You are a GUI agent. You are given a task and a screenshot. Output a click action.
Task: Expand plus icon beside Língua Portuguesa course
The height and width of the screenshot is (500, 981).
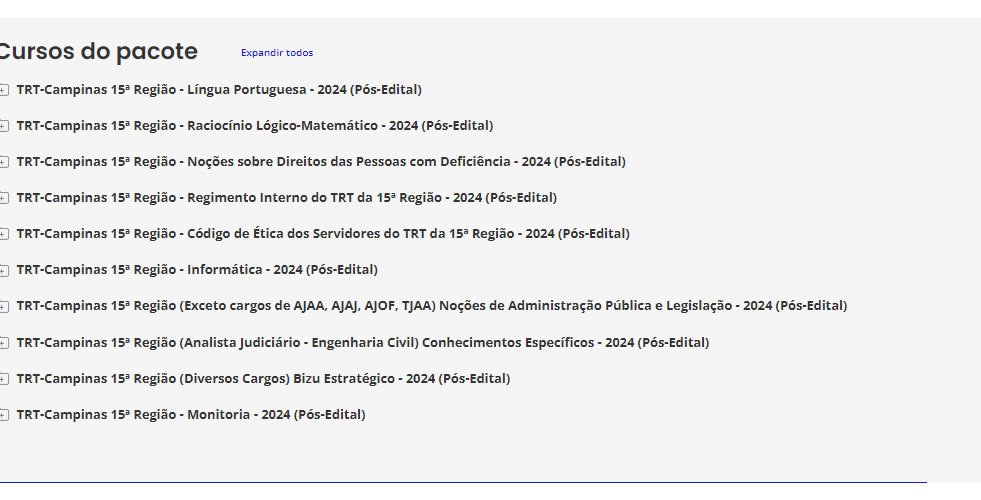point(3,90)
